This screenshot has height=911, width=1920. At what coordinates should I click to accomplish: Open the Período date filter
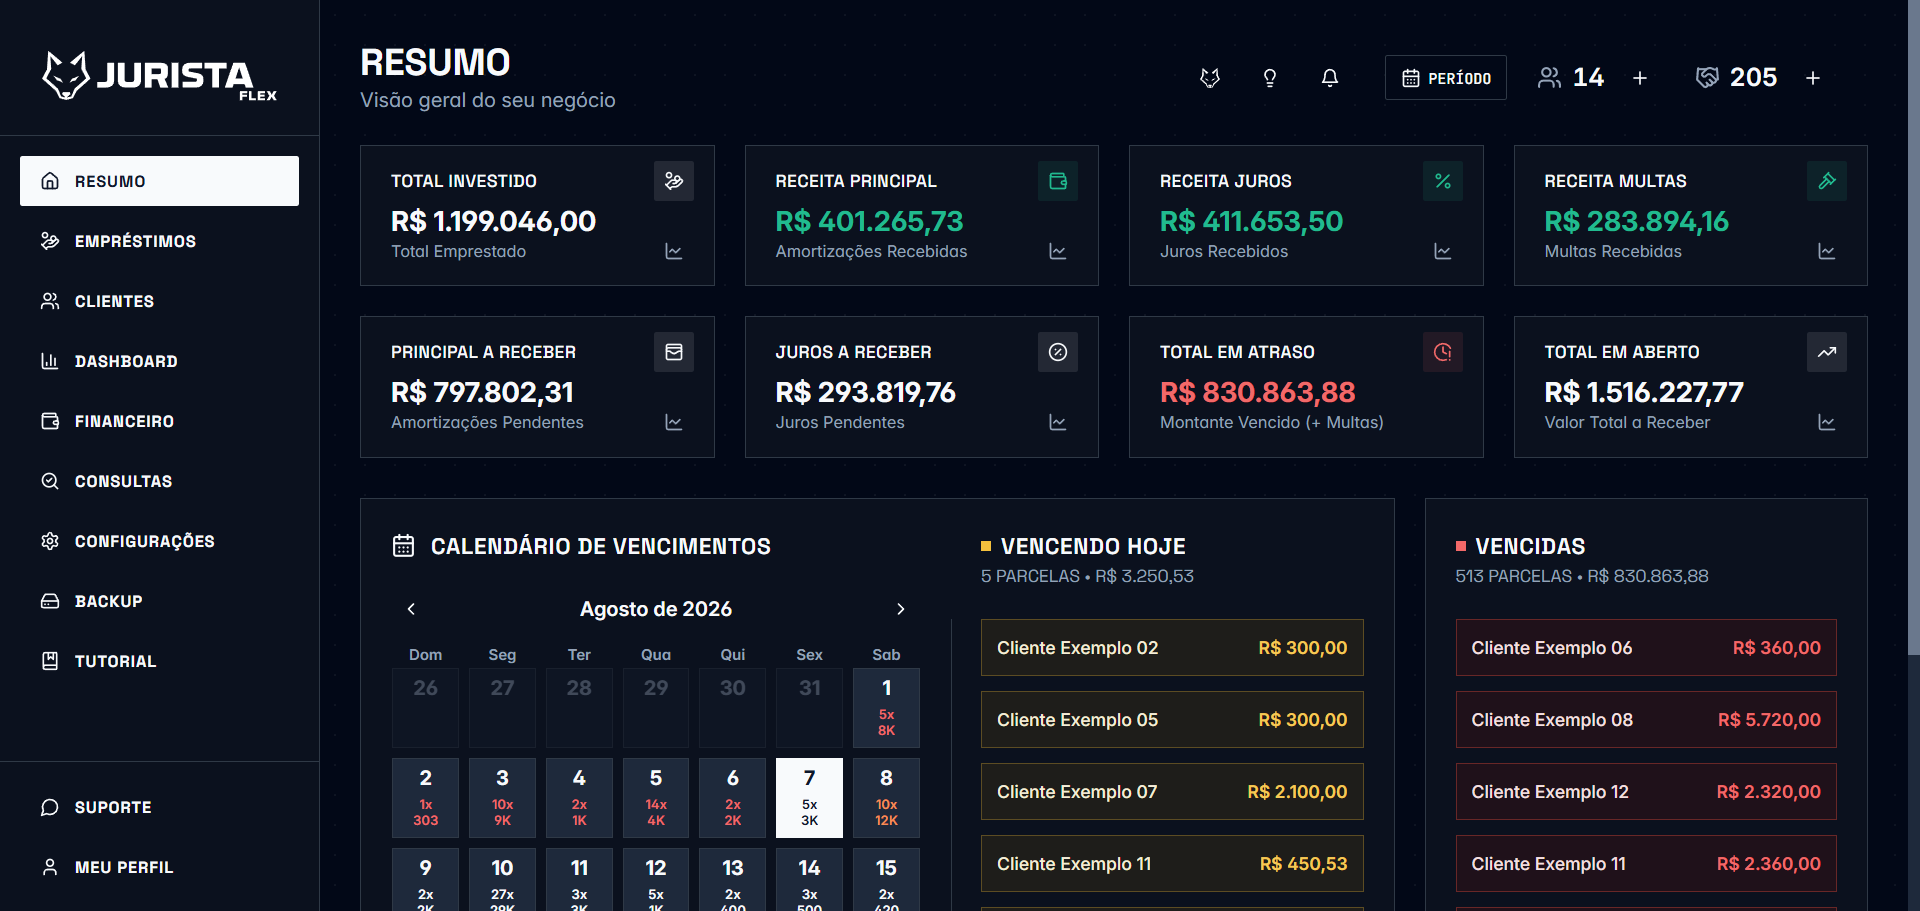tap(1446, 78)
